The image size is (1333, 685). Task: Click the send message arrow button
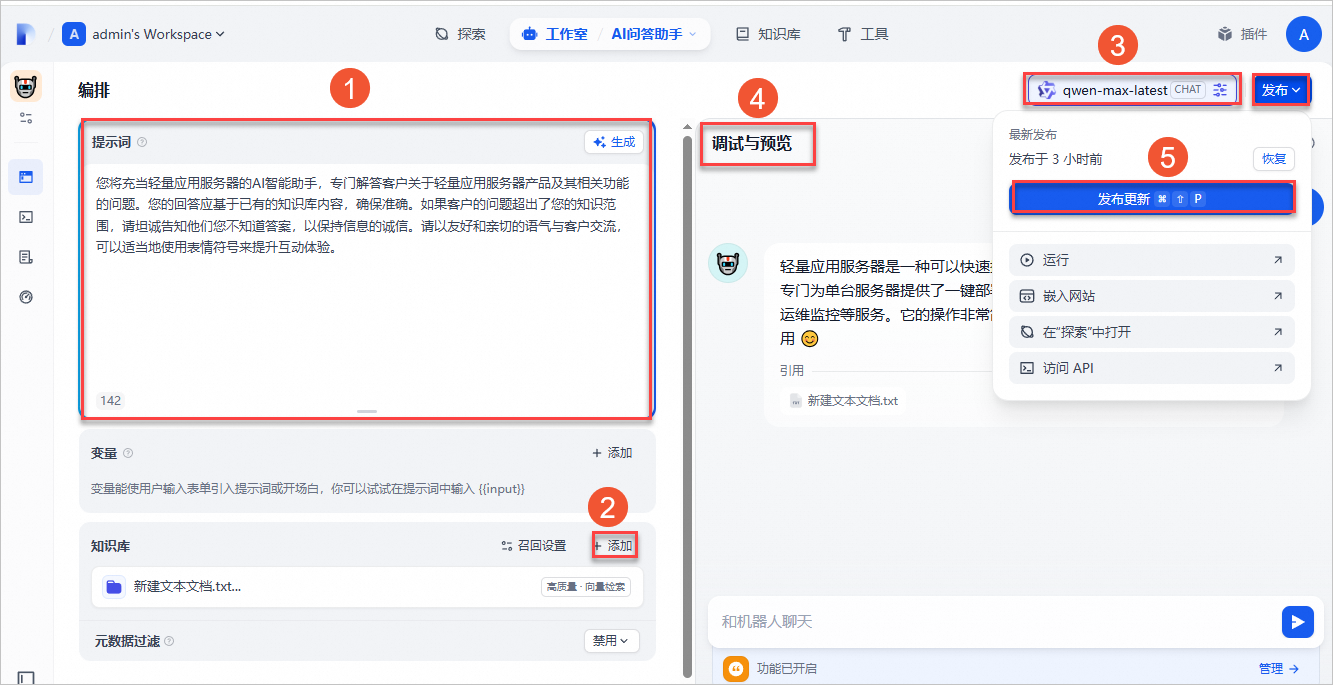[1297, 622]
